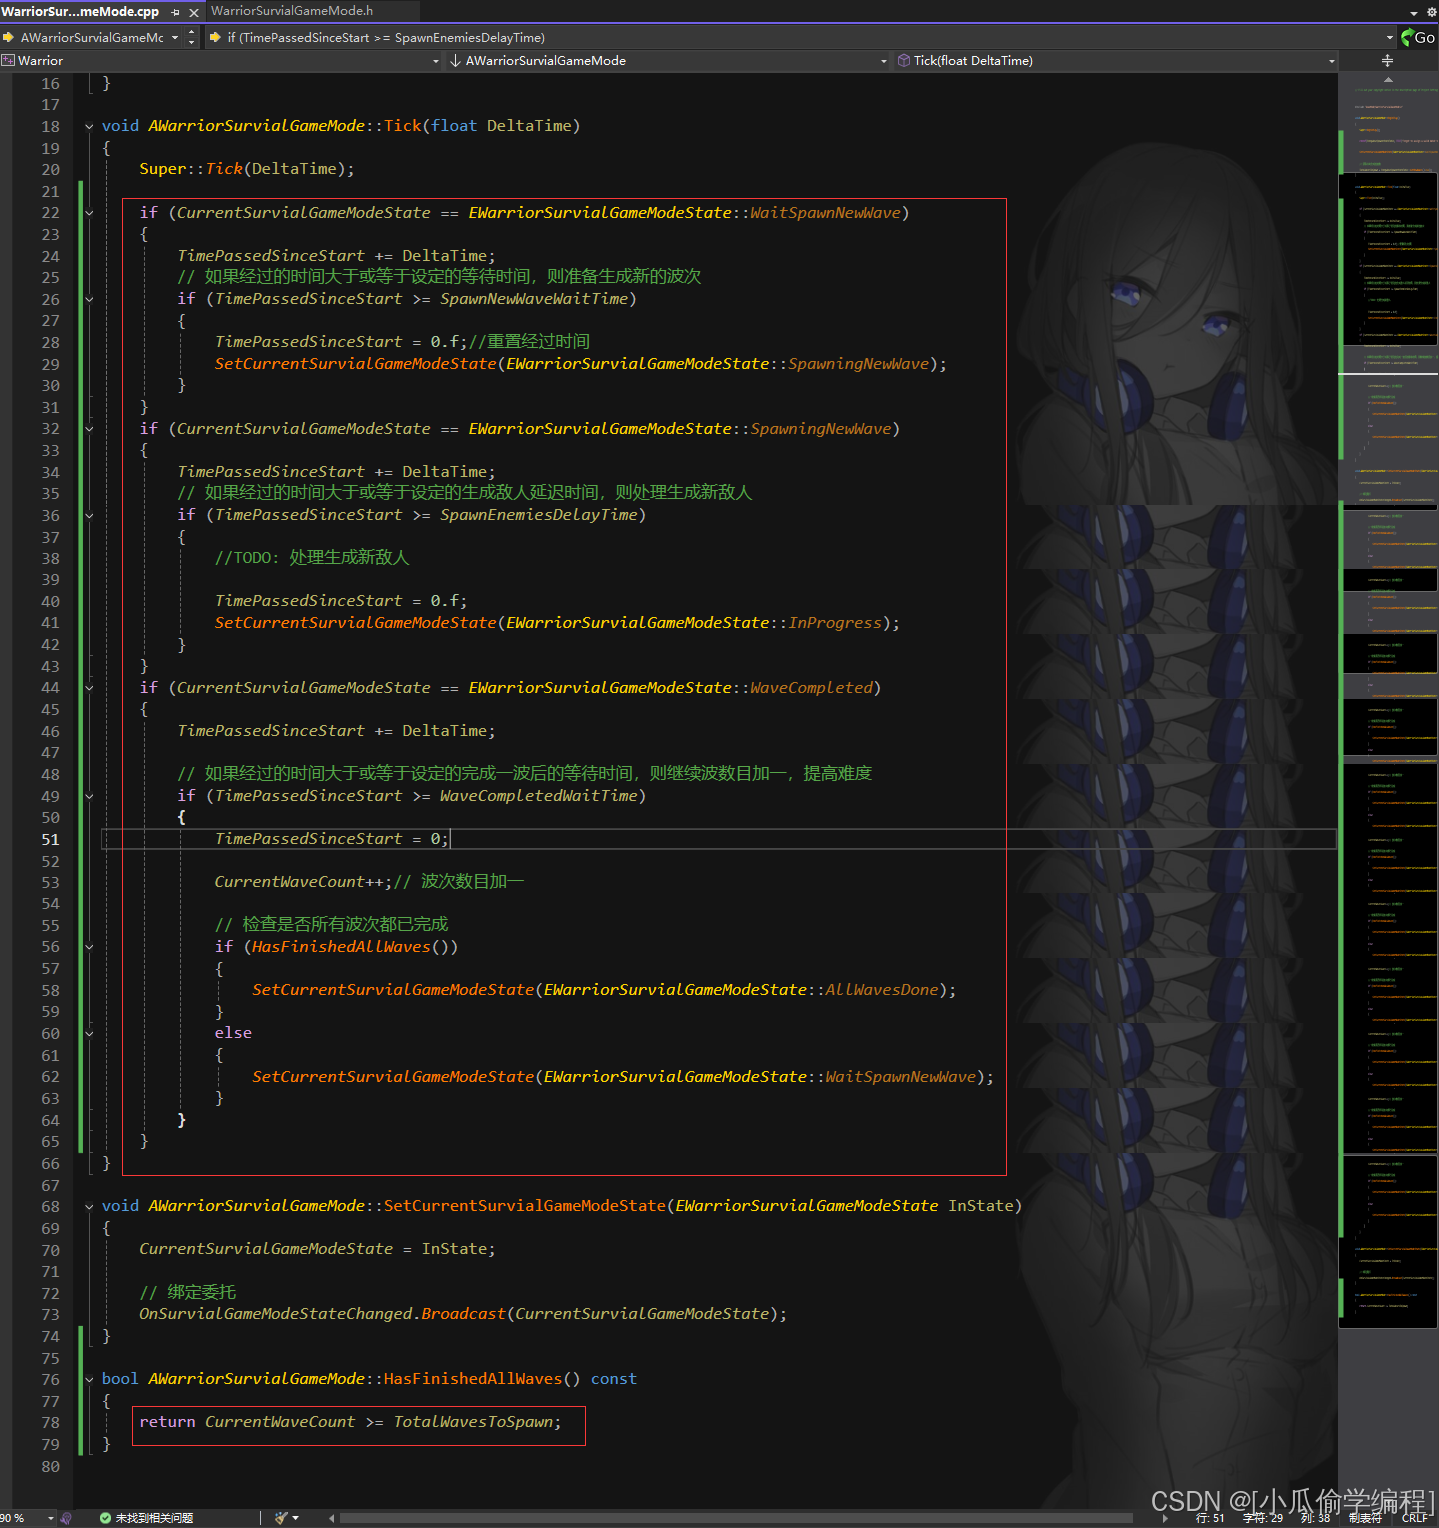Viewport: 1439px width, 1528px height.
Task: Open the Warrior project dropdown
Action: coord(435,61)
